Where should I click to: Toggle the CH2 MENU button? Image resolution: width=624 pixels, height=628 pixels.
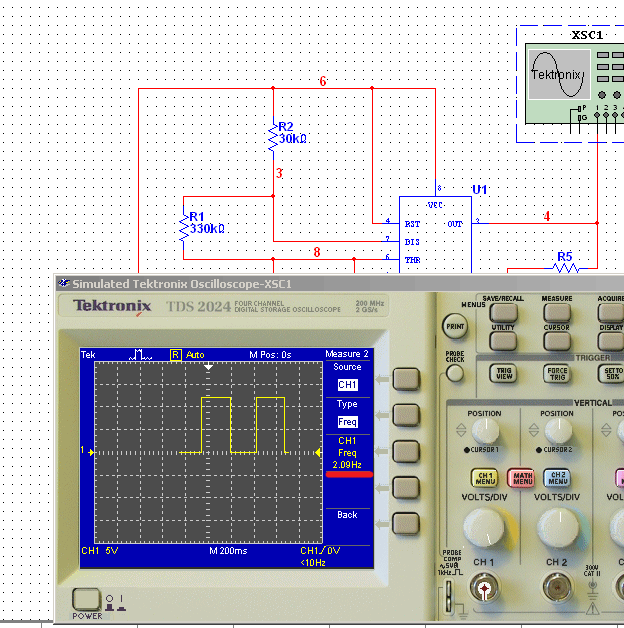coord(557,478)
